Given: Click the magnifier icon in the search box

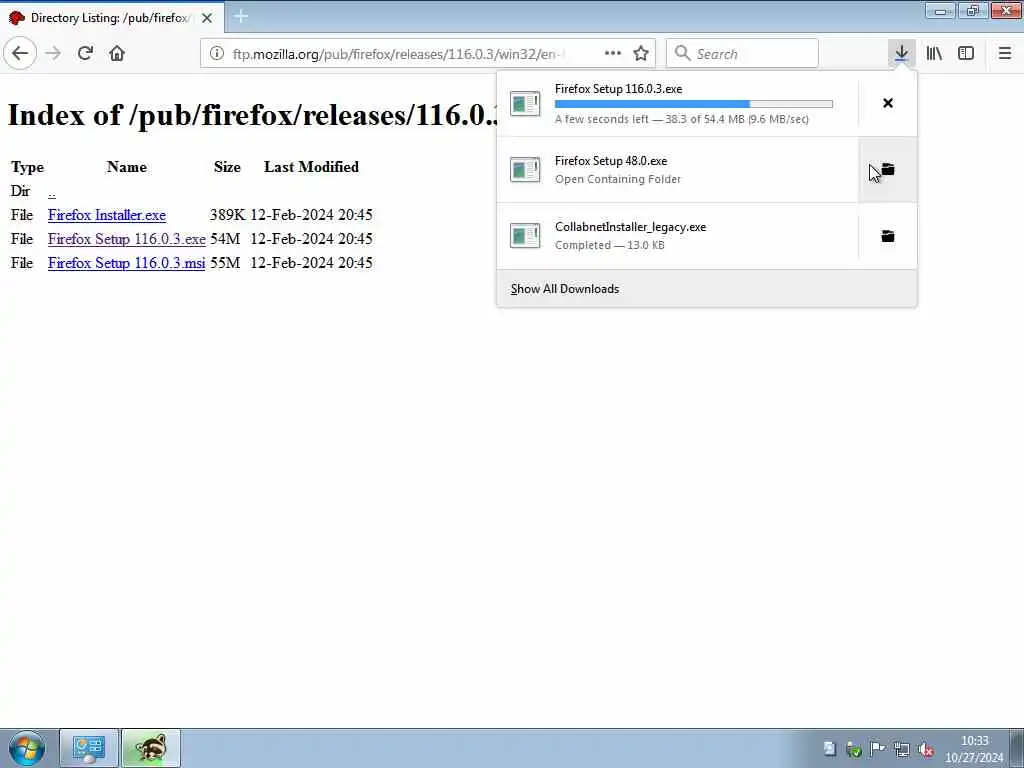Looking at the screenshot, I should [x=682, y=54].
